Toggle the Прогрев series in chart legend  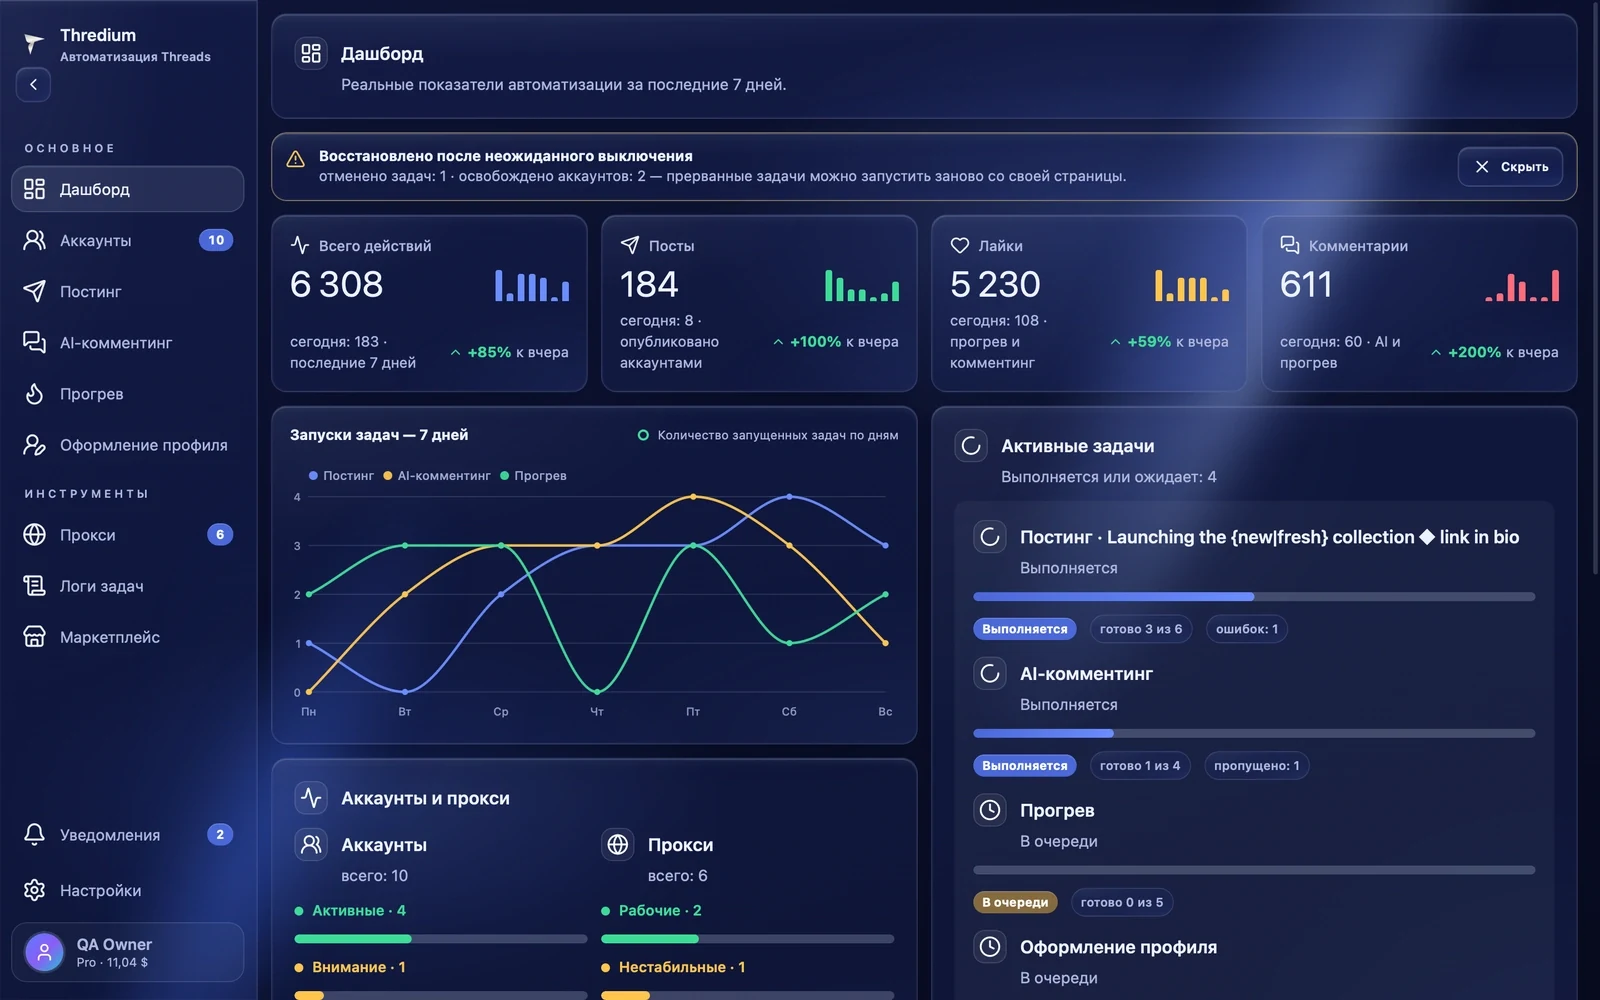coord(533,476)
